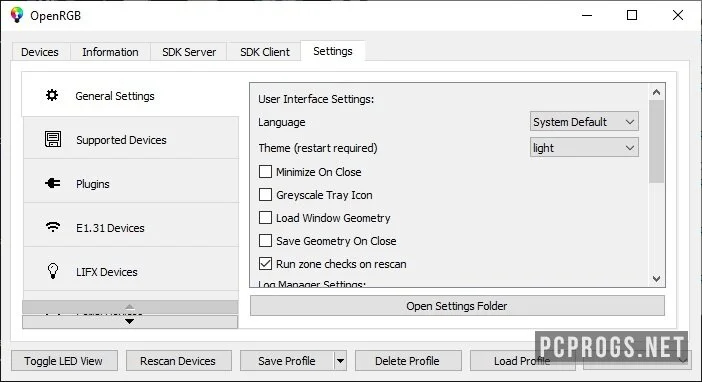The width and height of the screenshot is (702, 382).
Task: Click the OpenRGB app logo icon
Action: (17, 15)
